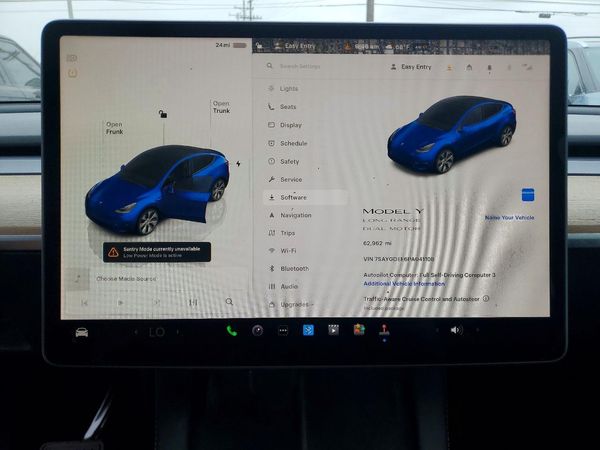Tap the HomeLink house icon
This screenshot has height=450, width=600.
click(469, 68)
